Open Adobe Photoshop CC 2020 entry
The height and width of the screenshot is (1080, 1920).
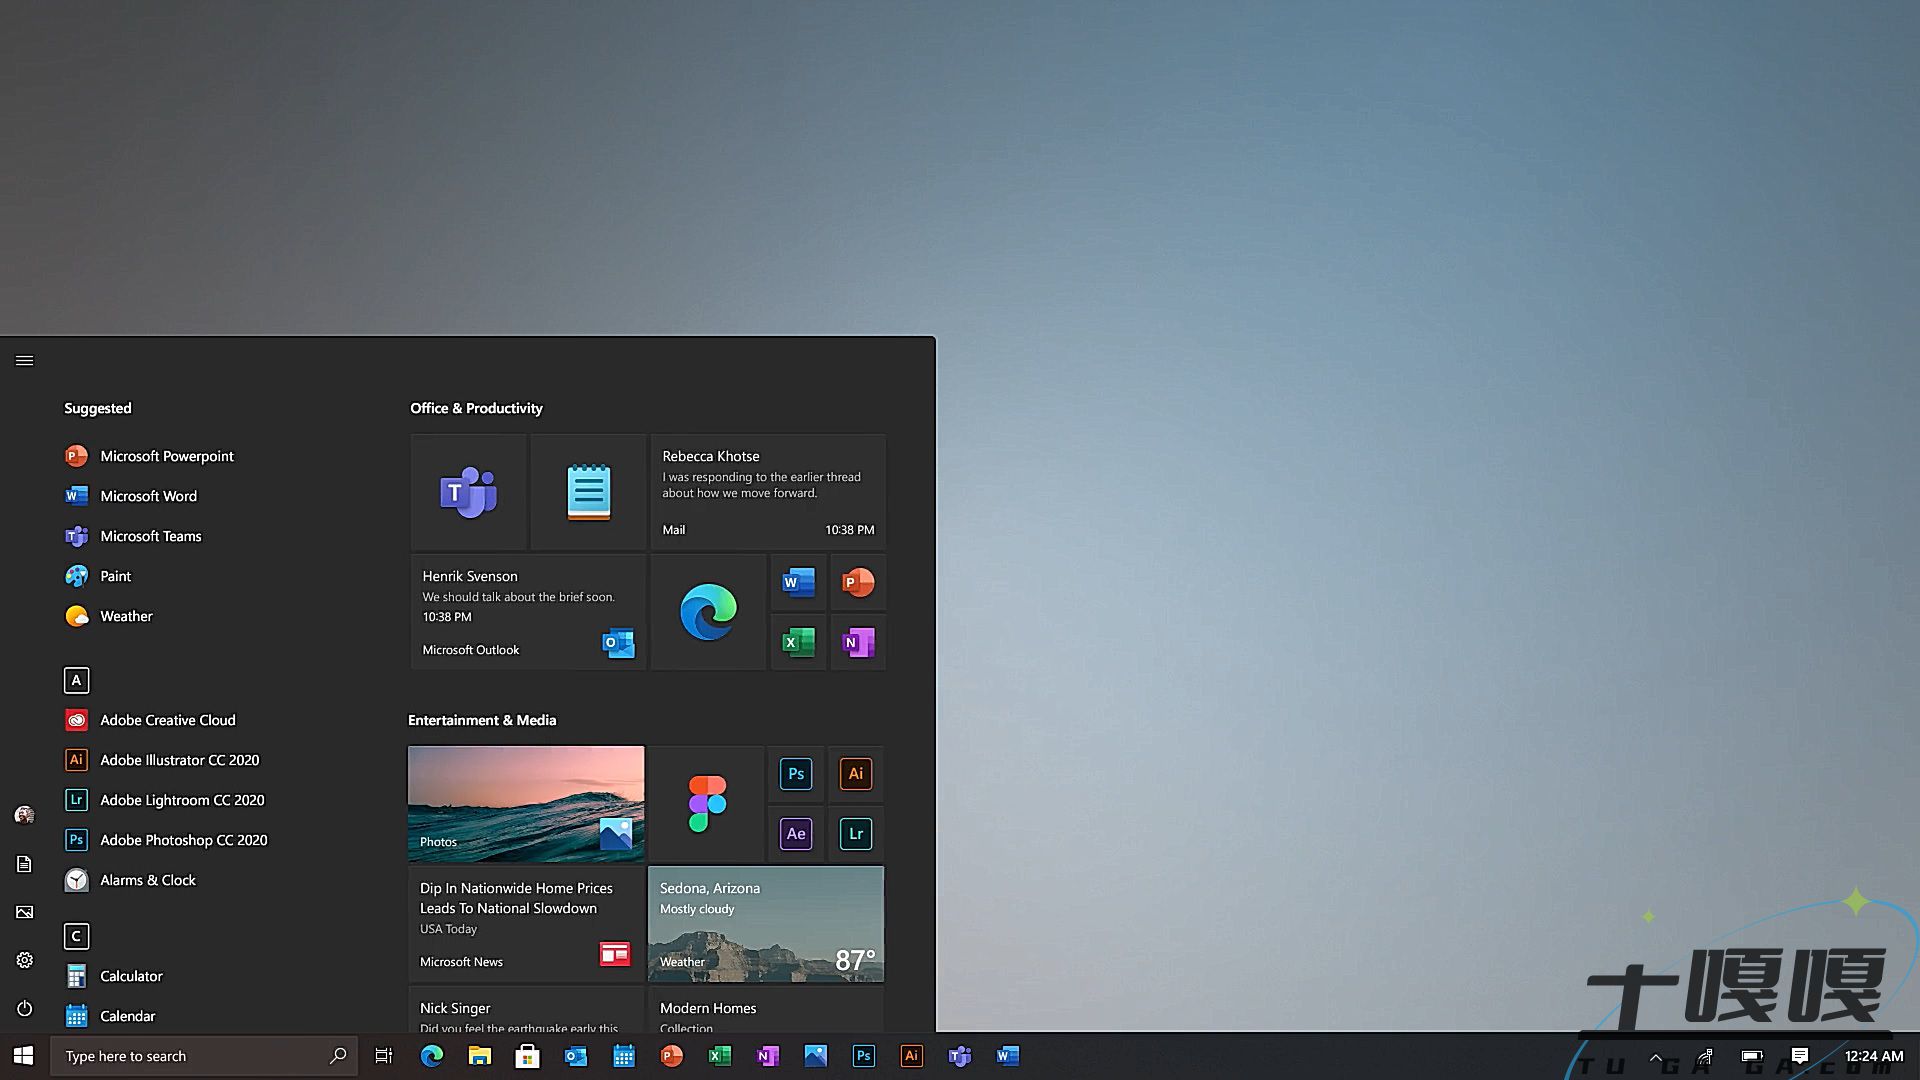pyautogui.click(x=167, y=840)
